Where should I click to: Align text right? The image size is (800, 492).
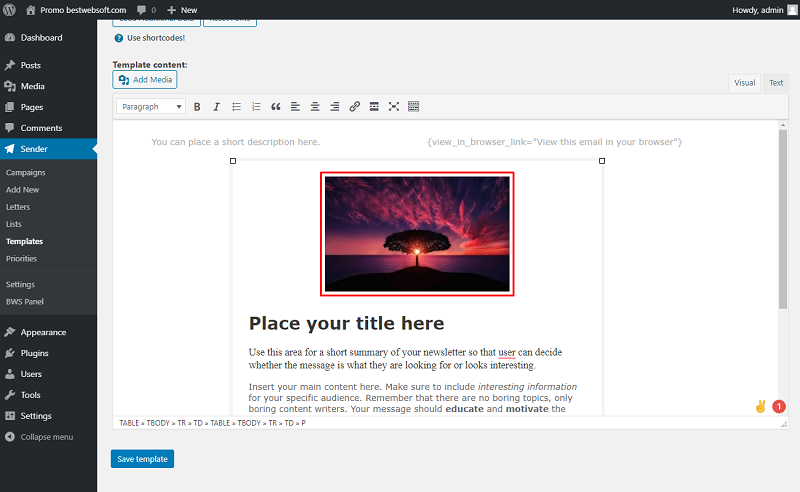point(335,107)
